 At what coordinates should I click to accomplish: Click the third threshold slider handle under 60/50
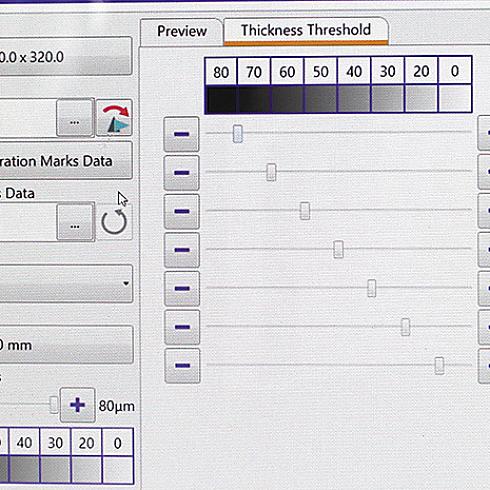(x=305, y=211)
